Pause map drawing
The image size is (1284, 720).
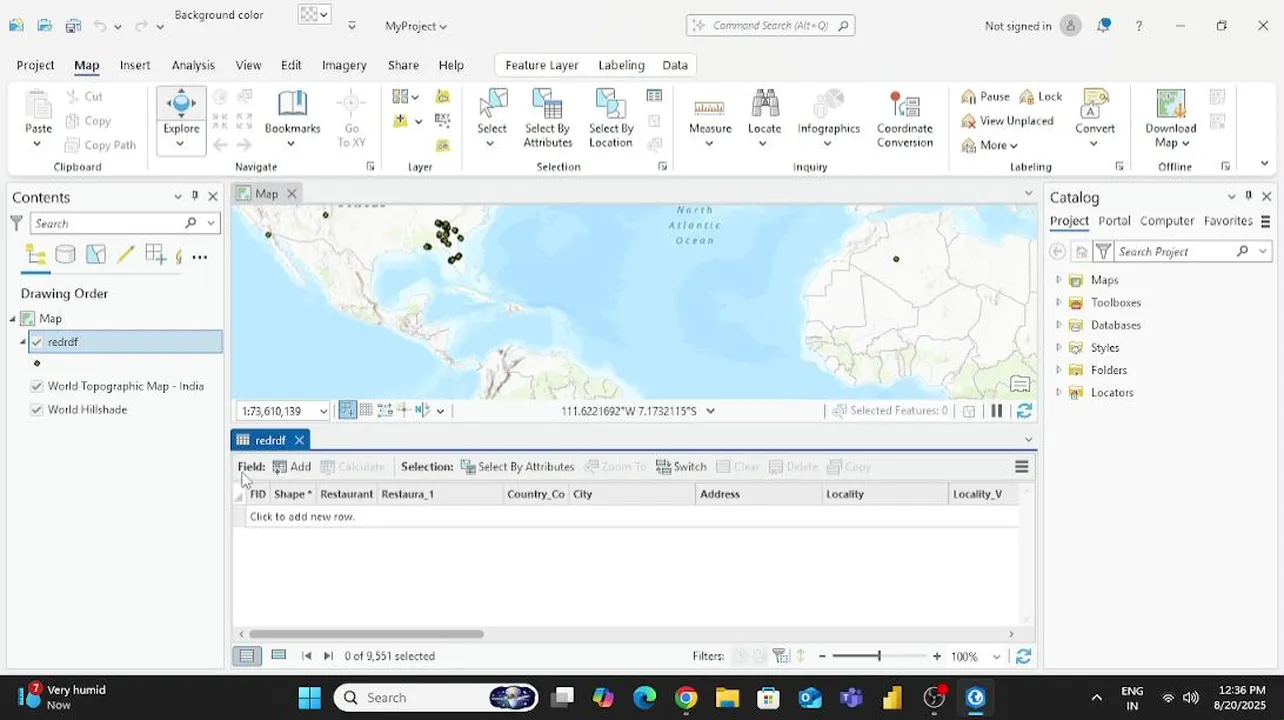(996, 411)
